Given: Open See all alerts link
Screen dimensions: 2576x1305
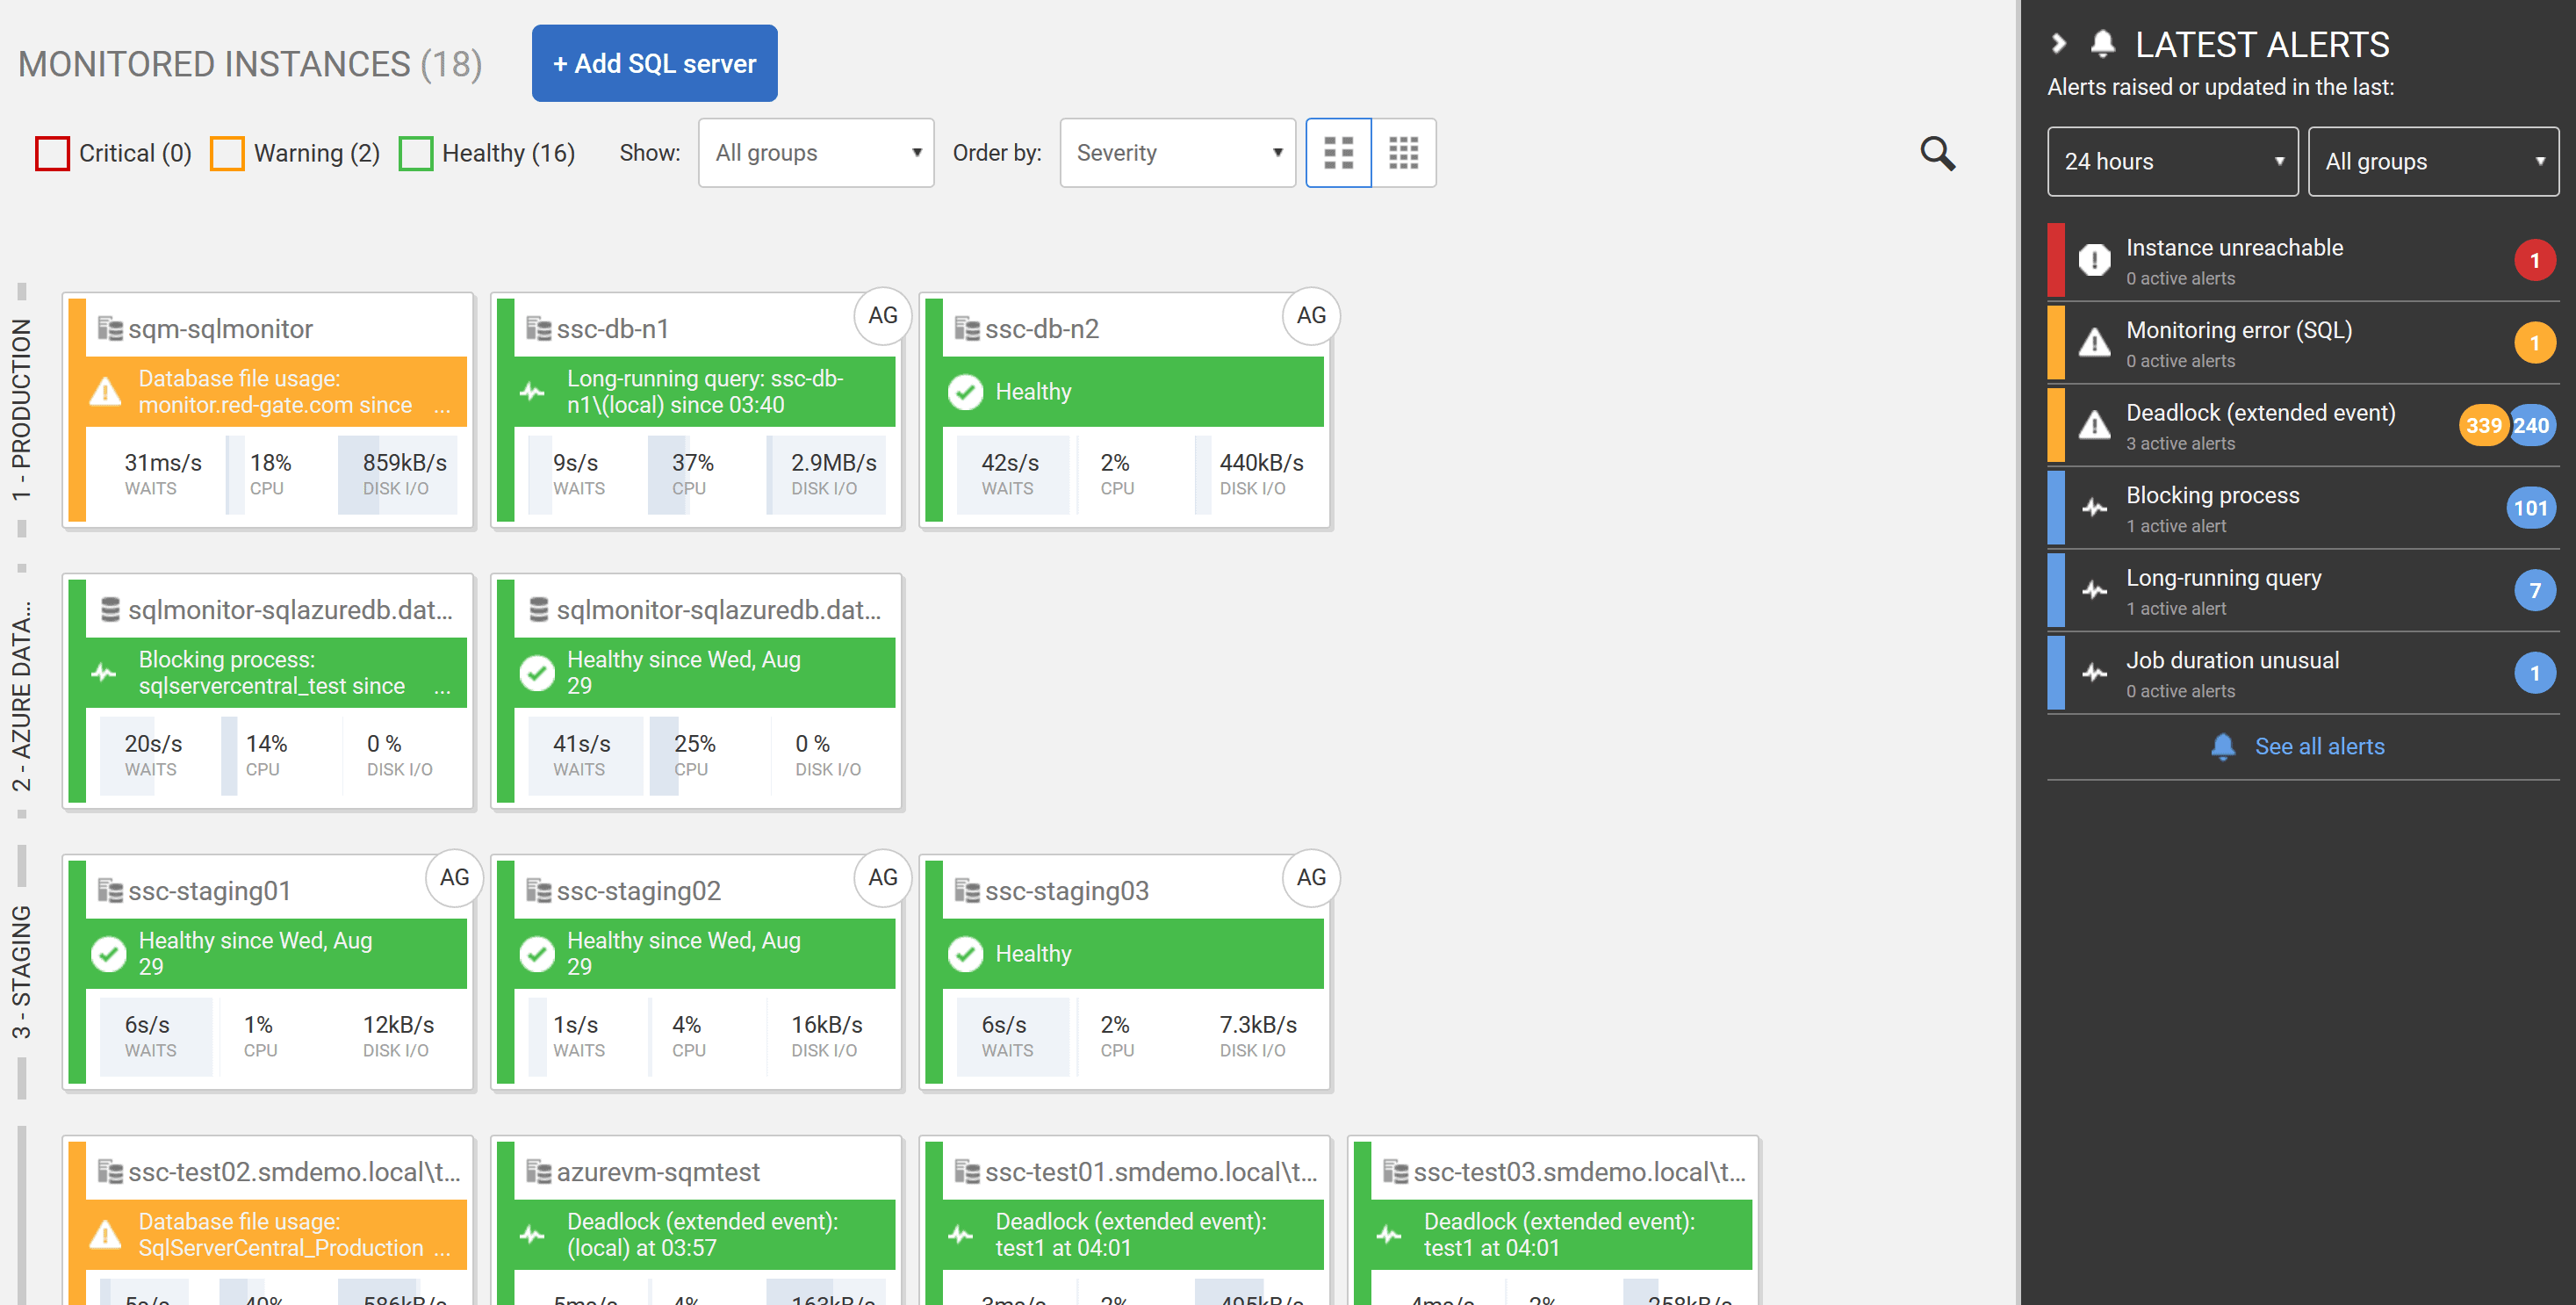Looking at the screenshot, I should pos(2318,747).
